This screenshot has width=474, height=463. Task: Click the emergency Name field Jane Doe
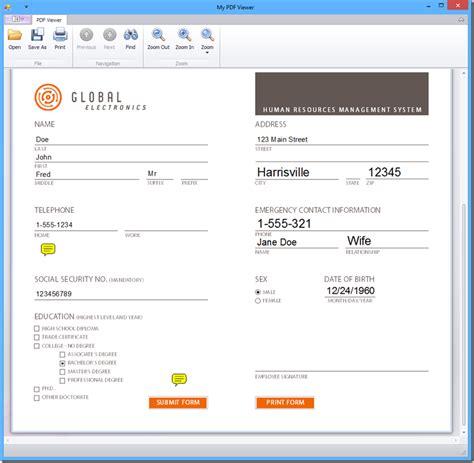pos(297,242)
